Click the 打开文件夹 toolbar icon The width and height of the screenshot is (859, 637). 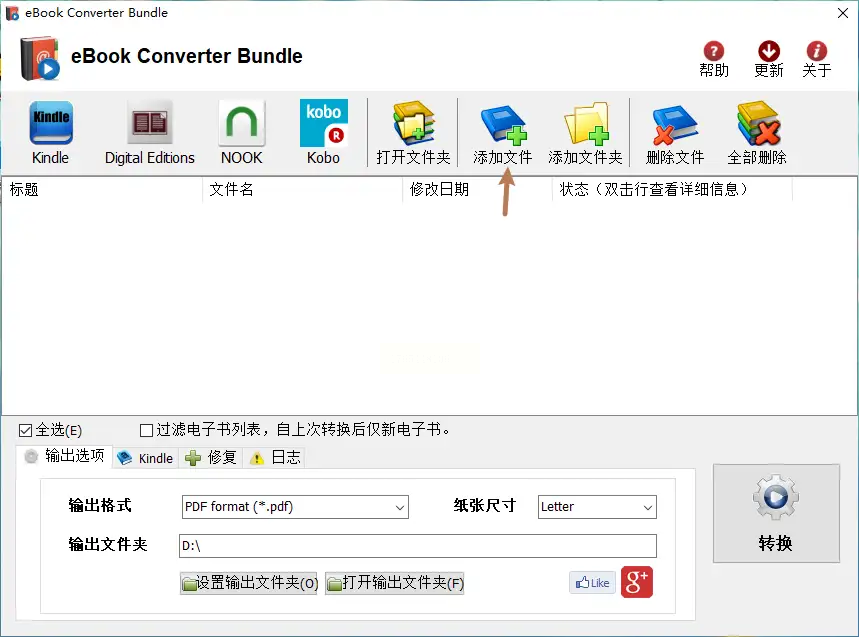(x=414, y=133)
